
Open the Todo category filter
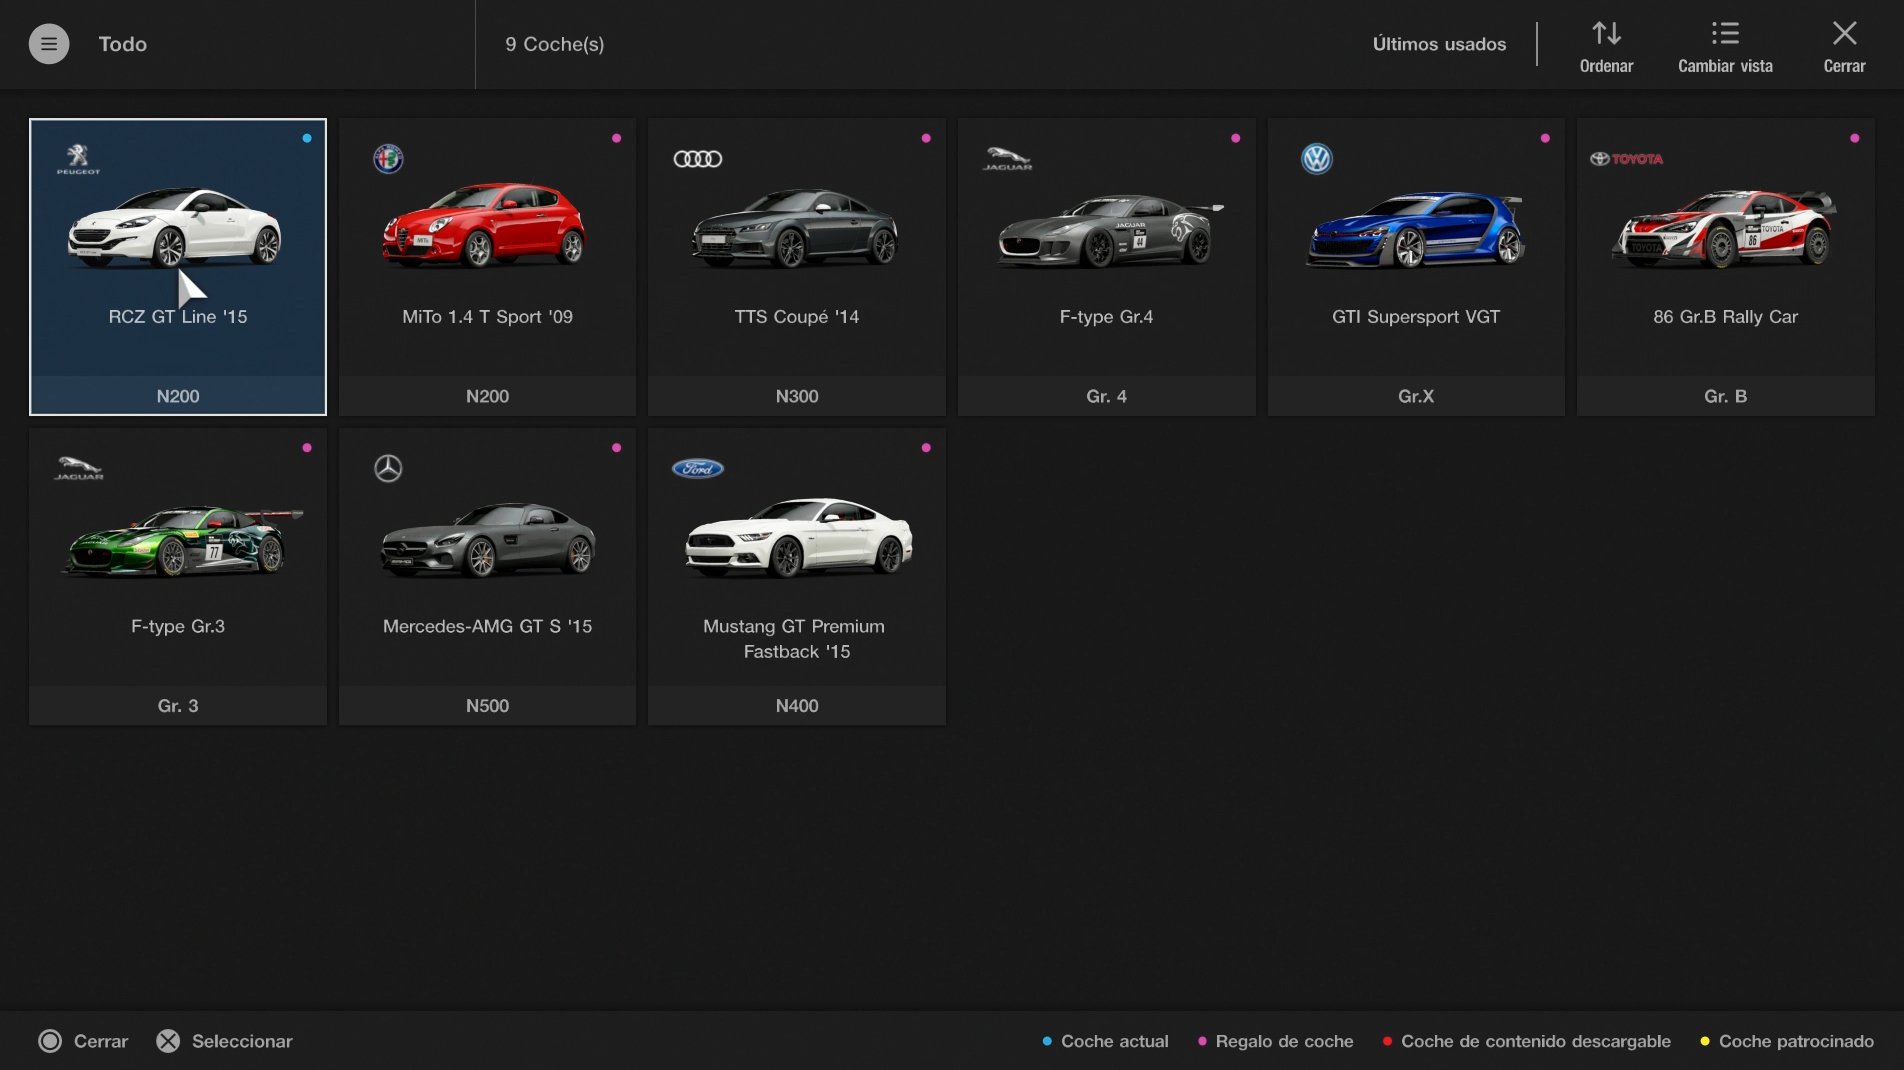point(122,43)
